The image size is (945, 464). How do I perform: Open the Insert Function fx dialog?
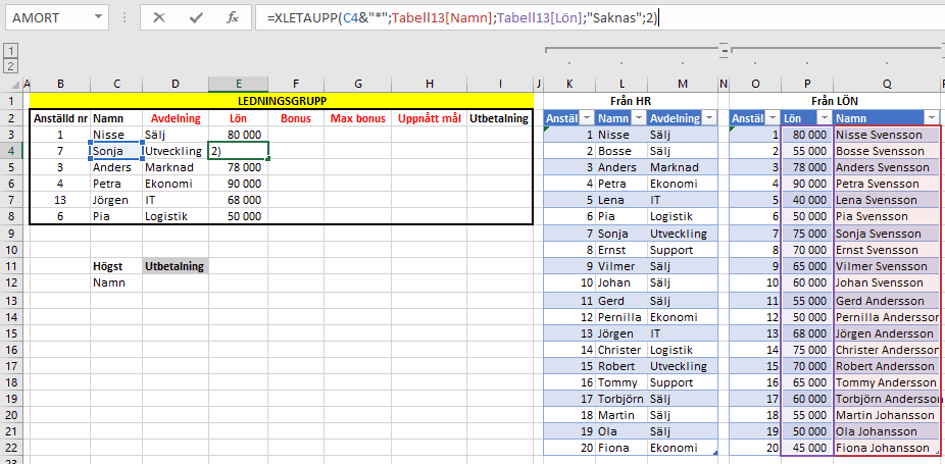[x=231, y=18]
